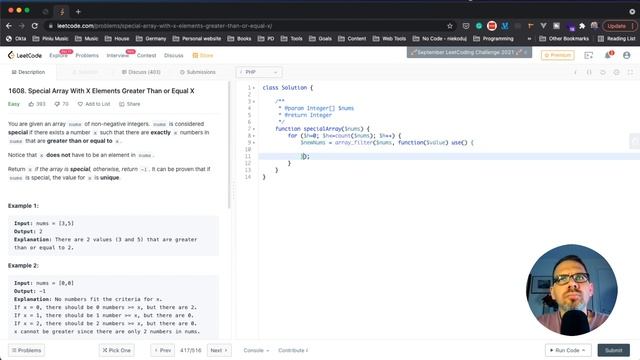
Task: Submit the solution with Submit button
Action: tap(613, 350)
